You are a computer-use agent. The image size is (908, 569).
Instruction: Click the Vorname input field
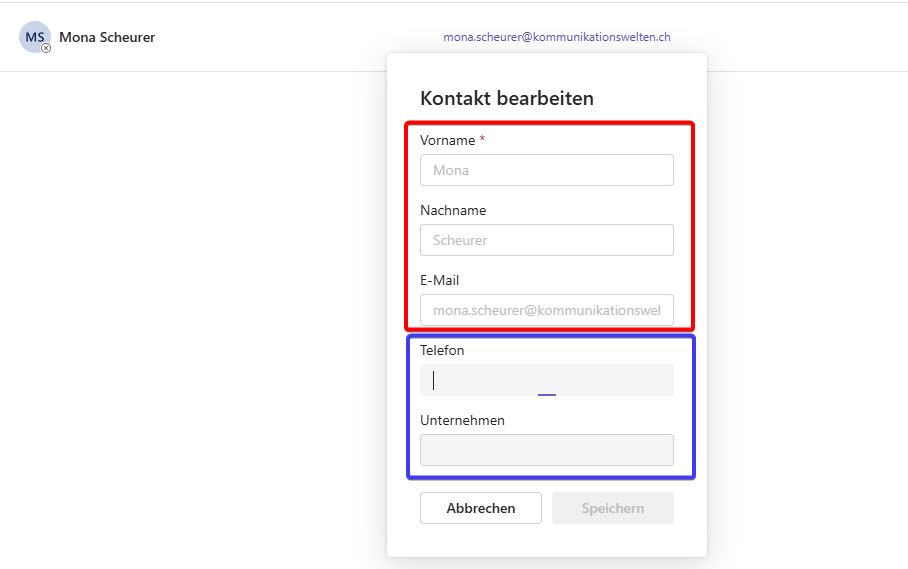pos(546,170)
